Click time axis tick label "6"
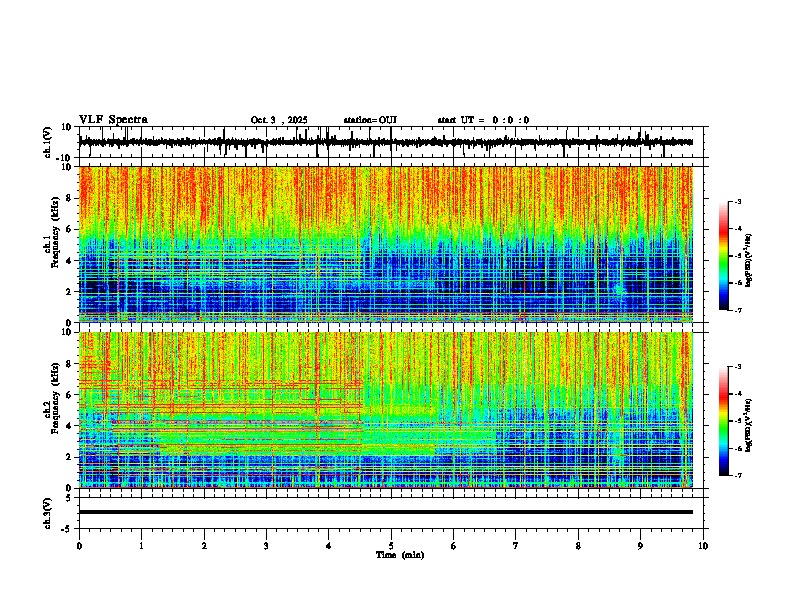 [x=454, y=546]
